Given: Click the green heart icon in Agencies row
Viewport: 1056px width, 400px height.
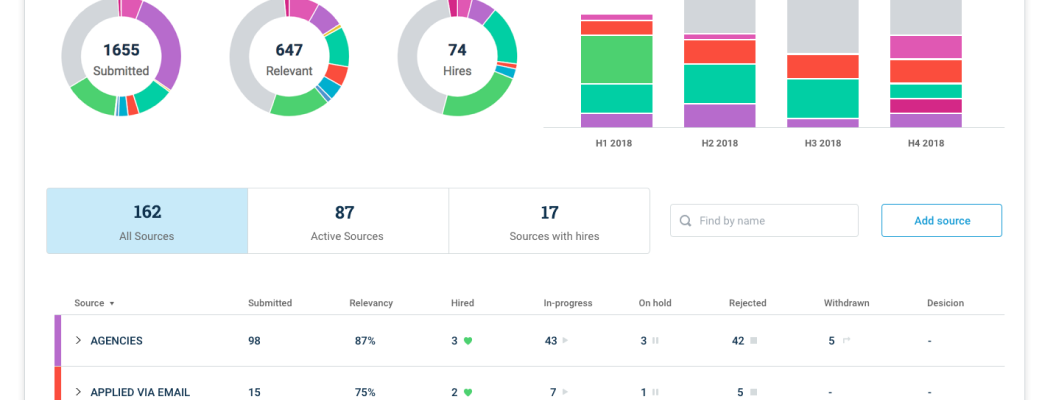Looking at the screenshot, I should click(x=467, y=341).
